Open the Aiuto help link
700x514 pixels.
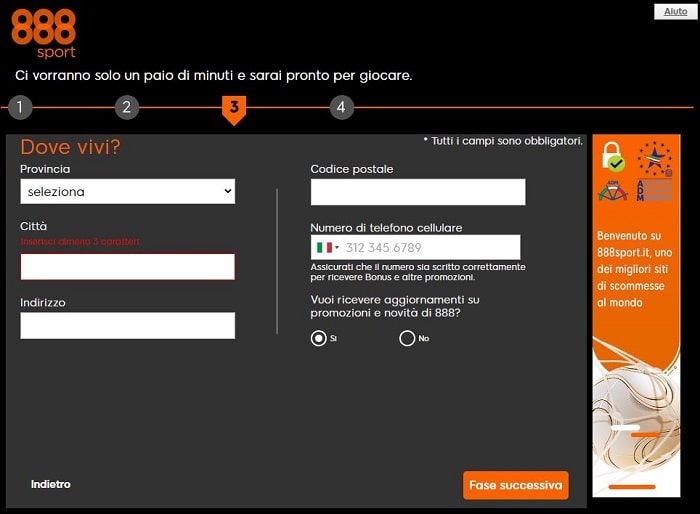(675, 12)
